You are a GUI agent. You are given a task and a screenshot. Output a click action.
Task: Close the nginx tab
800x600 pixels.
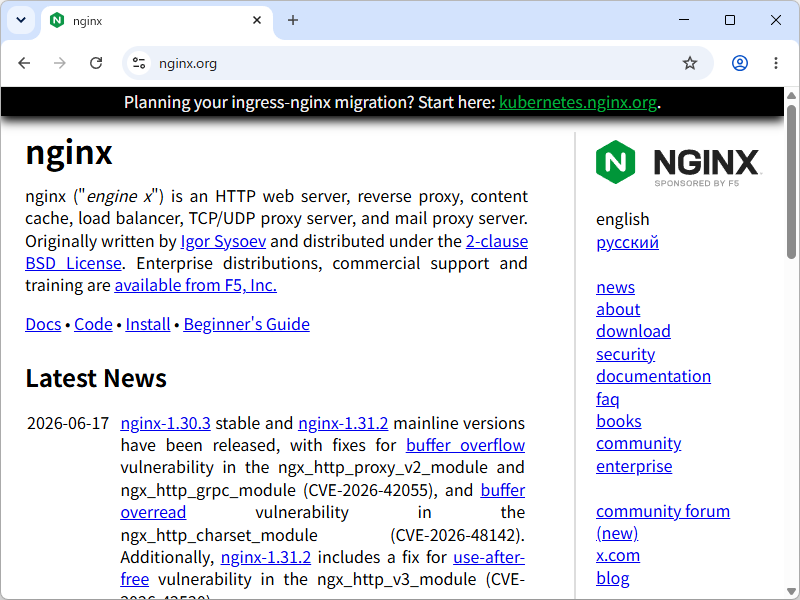(257, 20)
